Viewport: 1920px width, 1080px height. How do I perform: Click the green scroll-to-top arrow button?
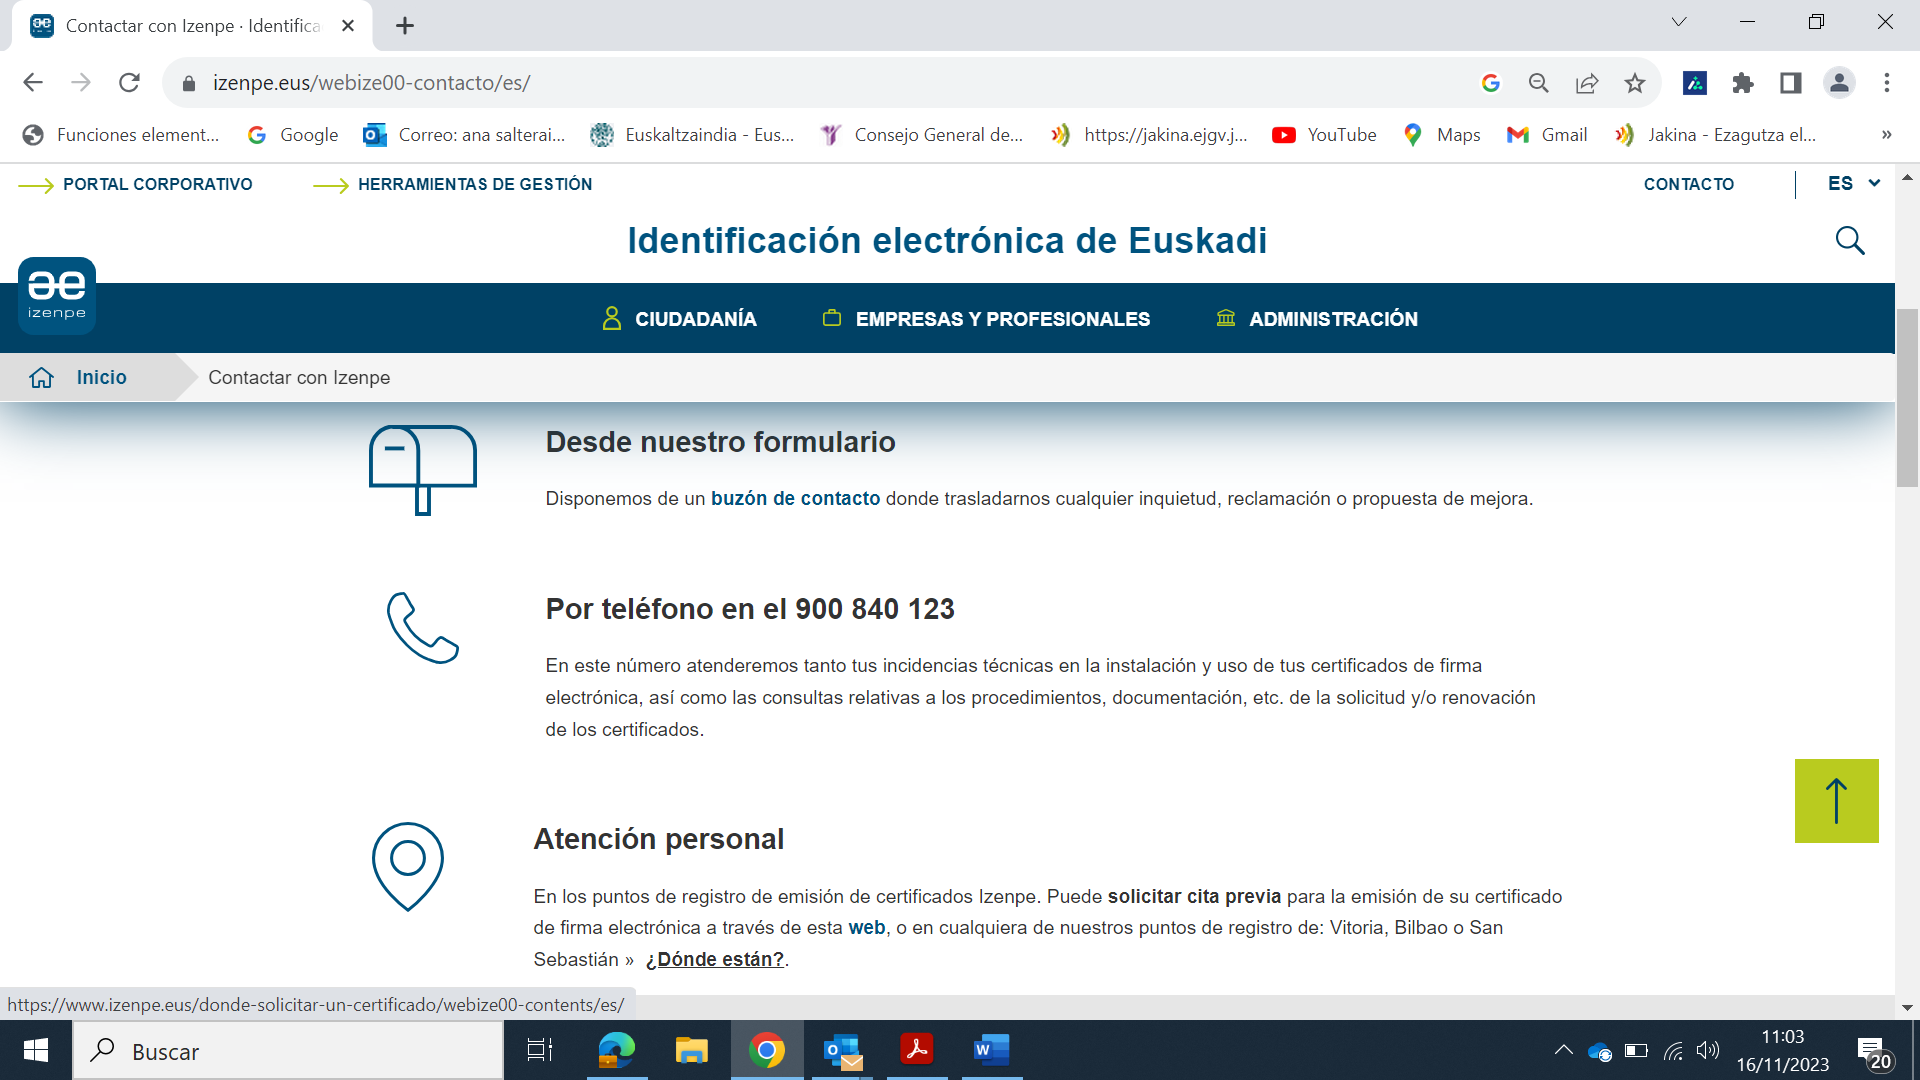coord(1836,801)
